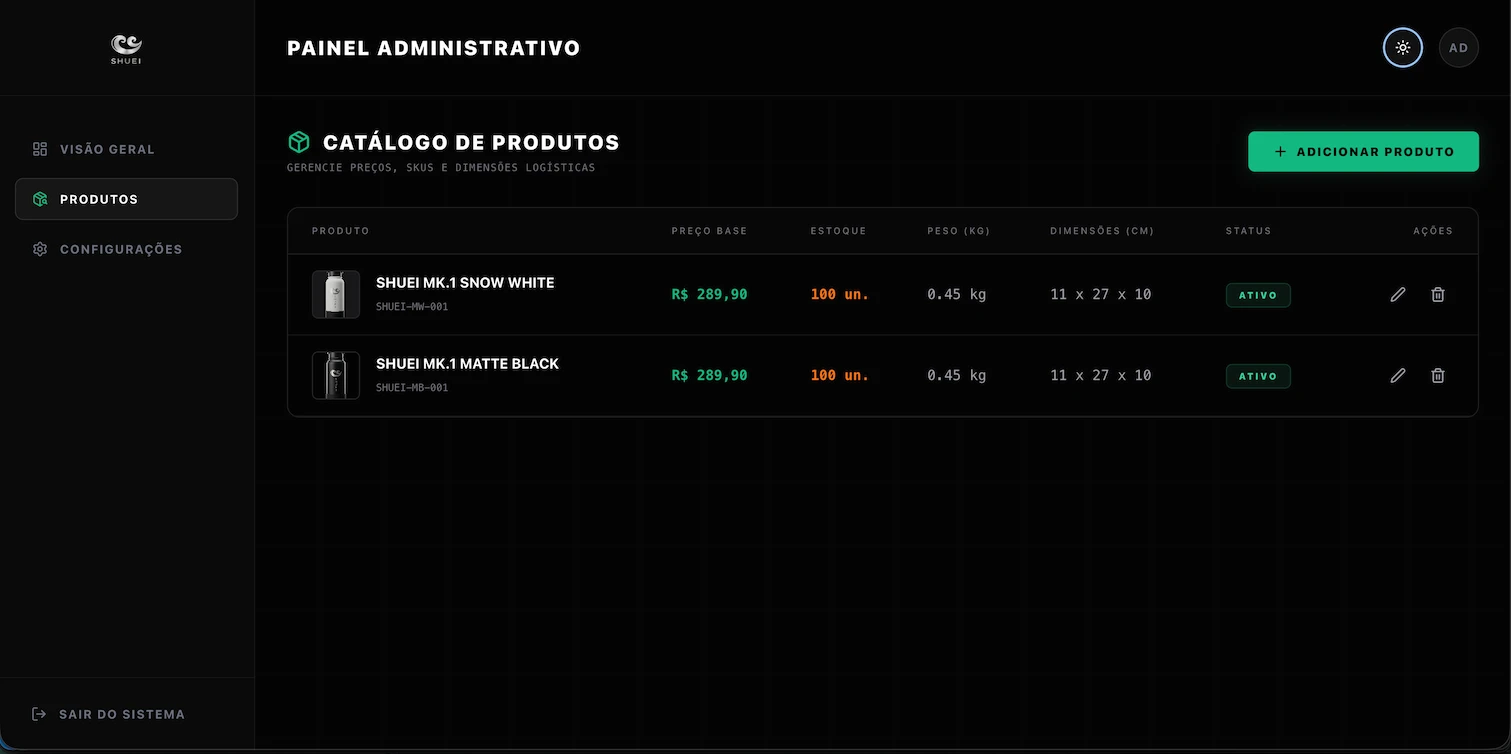Click the R$ 289,90 price of Matte Black
This screenshot has height=754, width=1511.
709,375
